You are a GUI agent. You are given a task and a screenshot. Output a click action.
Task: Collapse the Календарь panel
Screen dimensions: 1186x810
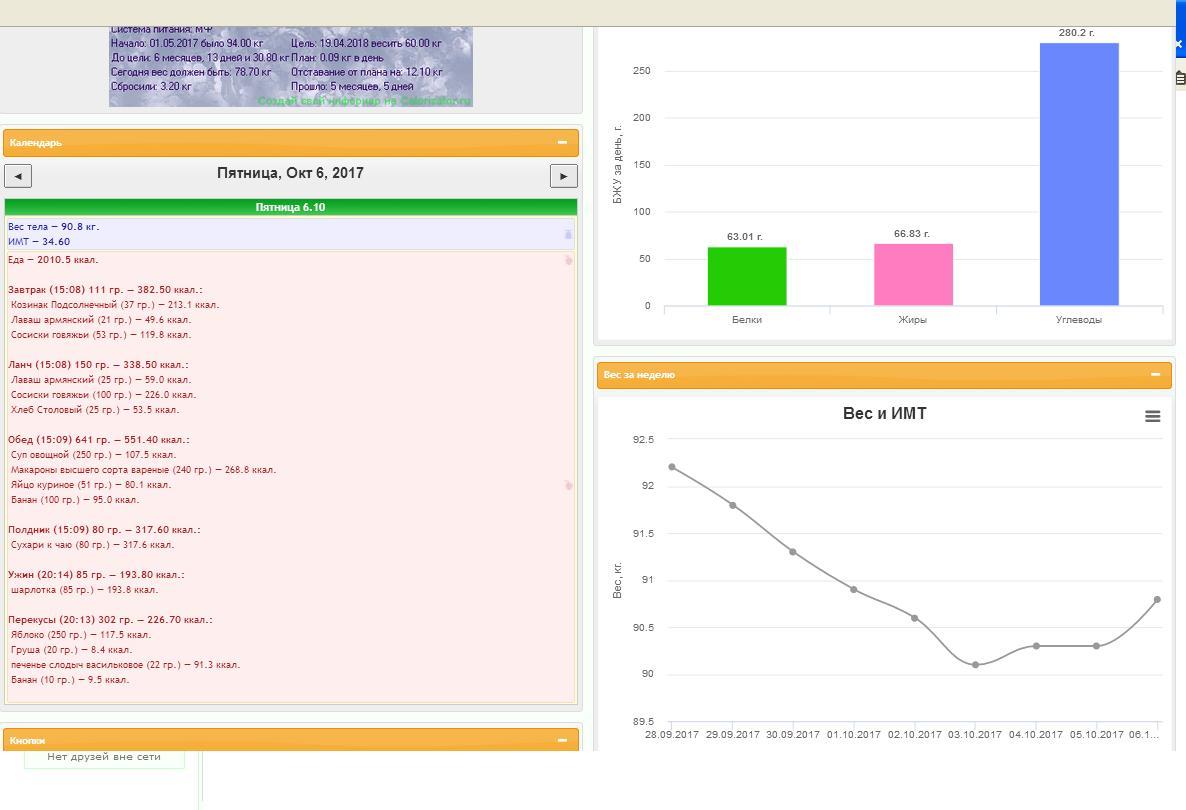click(x=562, y=143)
